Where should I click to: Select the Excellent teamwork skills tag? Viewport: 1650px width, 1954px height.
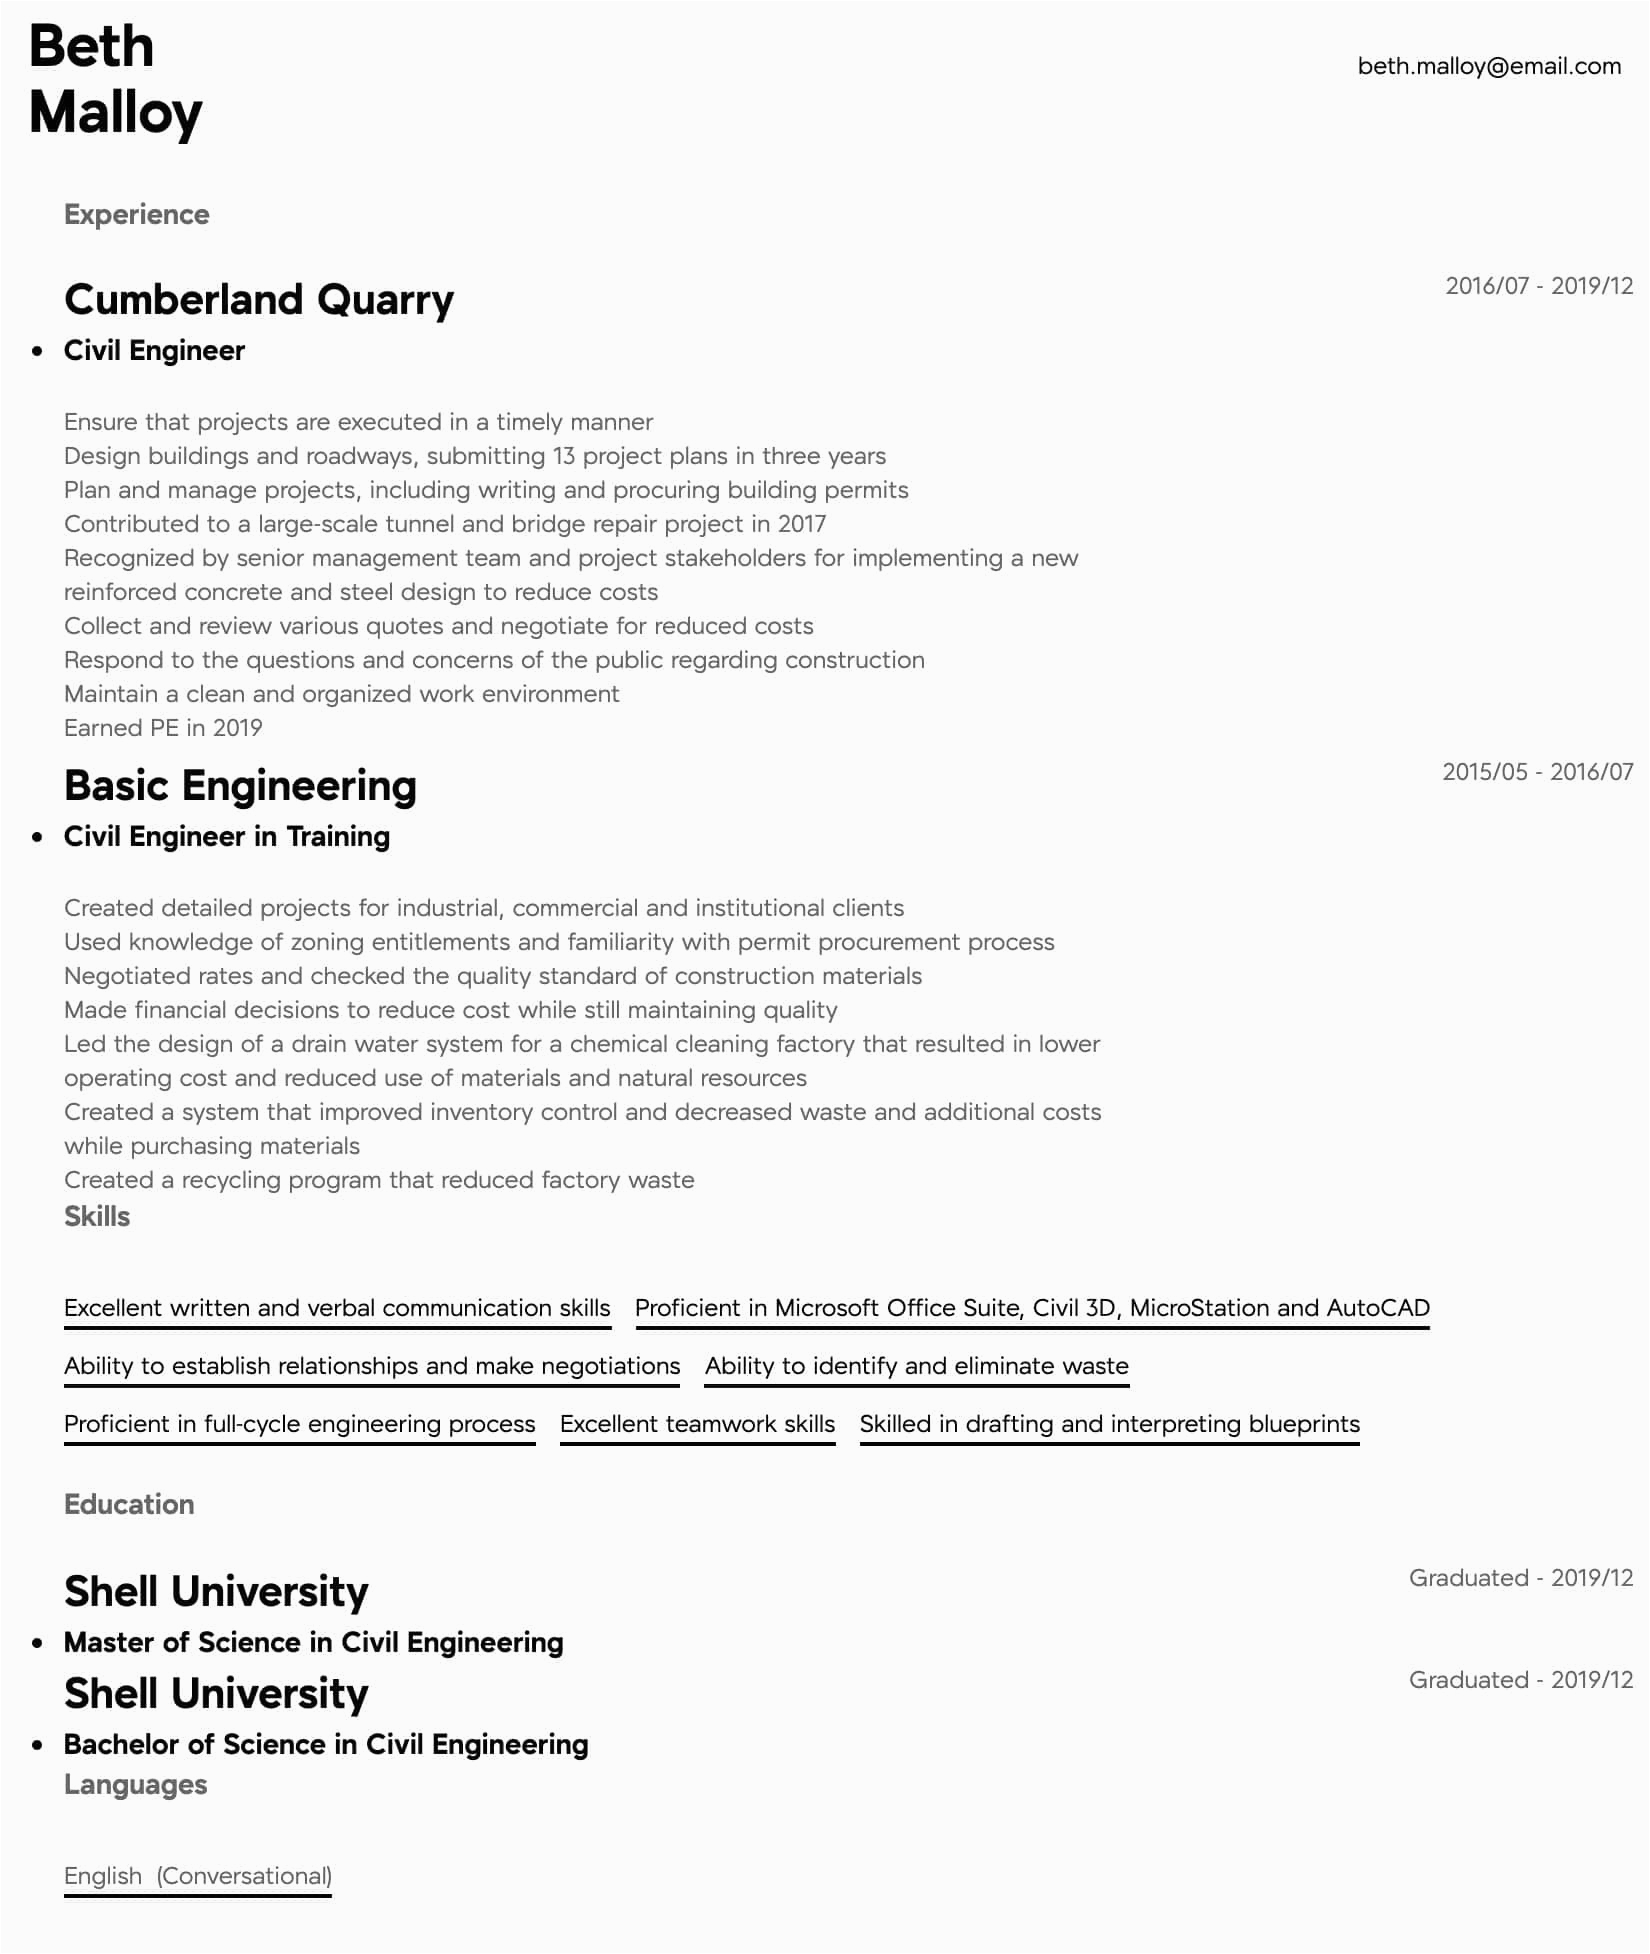tap(697, 1424)
